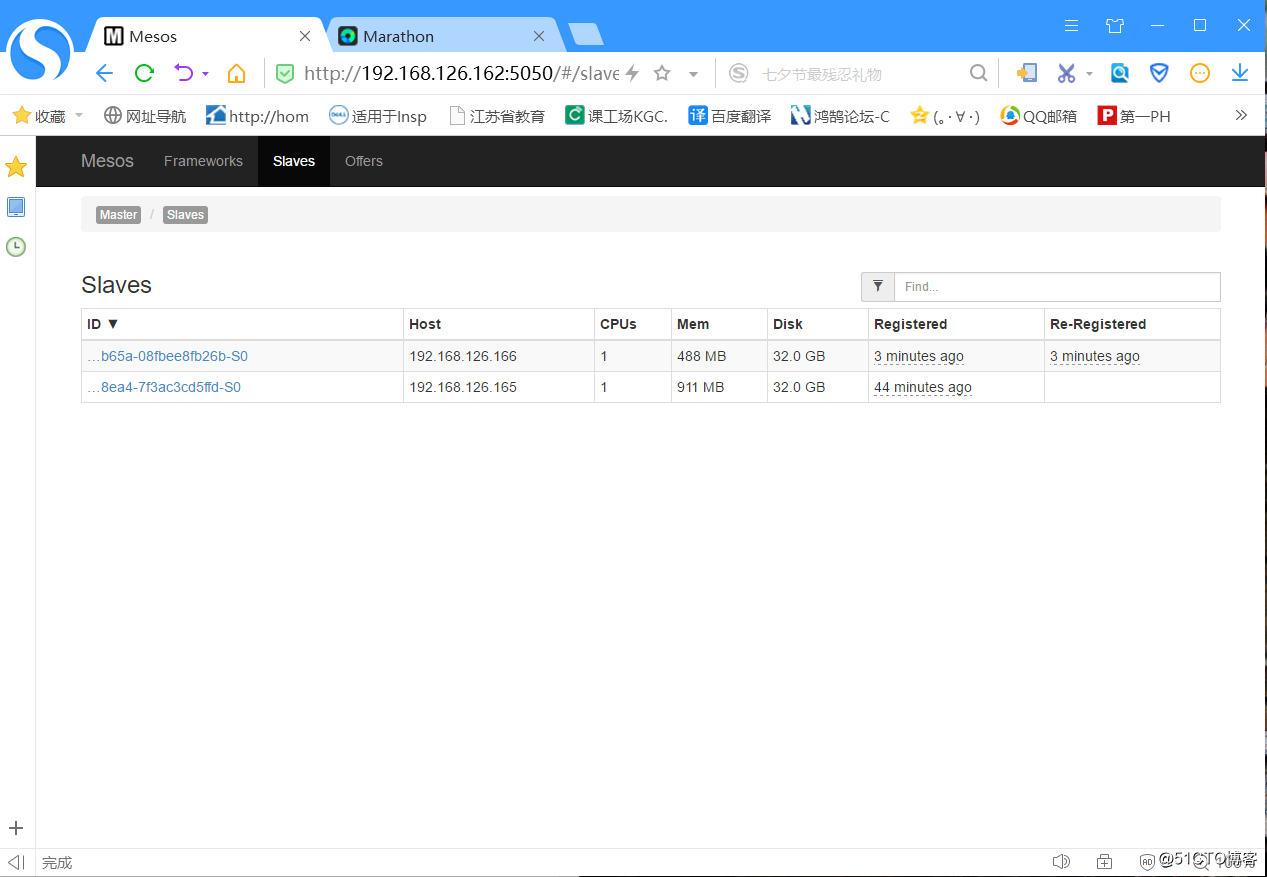Click the Slaves breadcrumb badge

coord(185,215)
